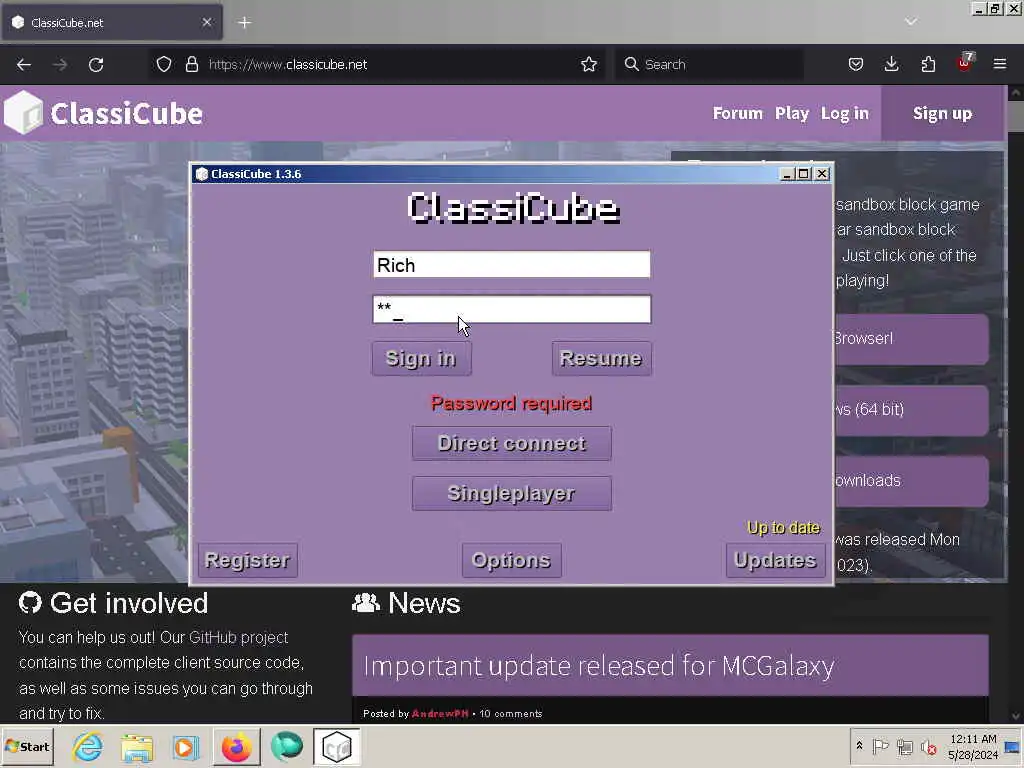
Task: Open the Log in menu link
Action: [844, 113]
